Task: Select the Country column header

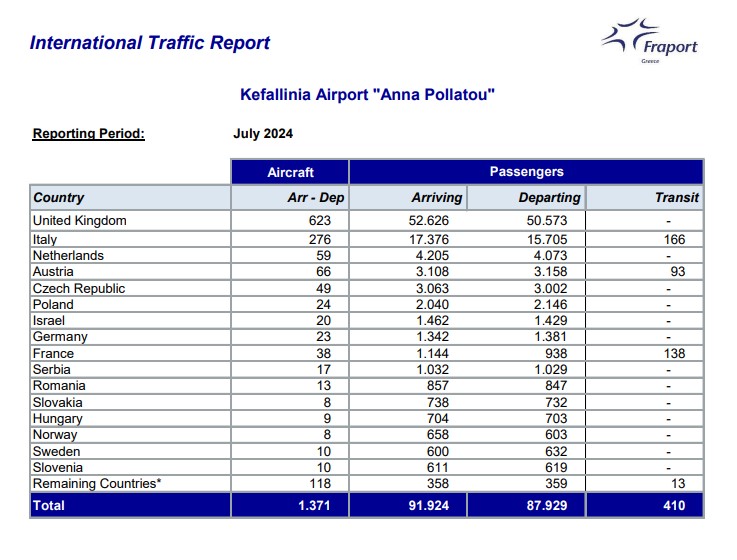Action: 59,198
